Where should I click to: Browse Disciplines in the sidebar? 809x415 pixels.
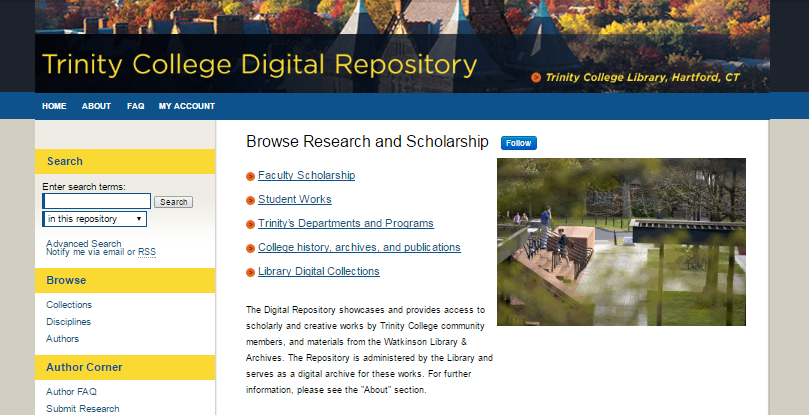tap(69, 322)
